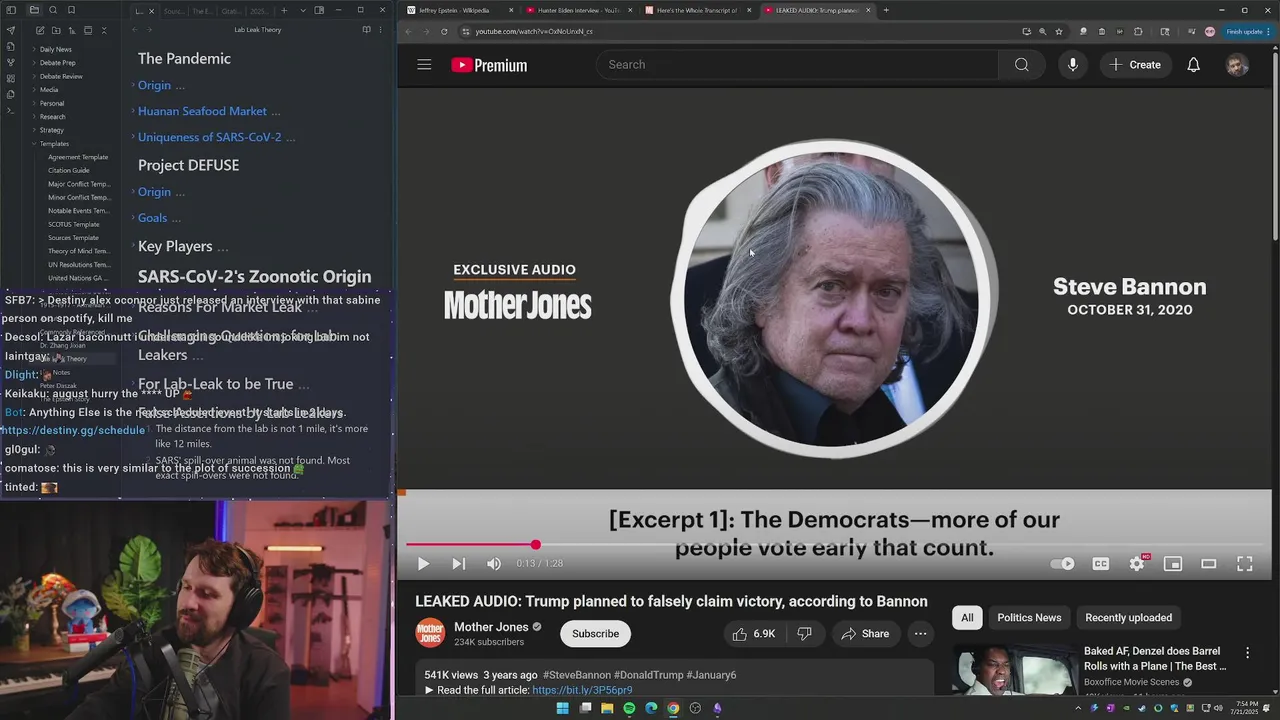Play the paused video
The image size is (1280, 720).
click(x=423, y=564)
